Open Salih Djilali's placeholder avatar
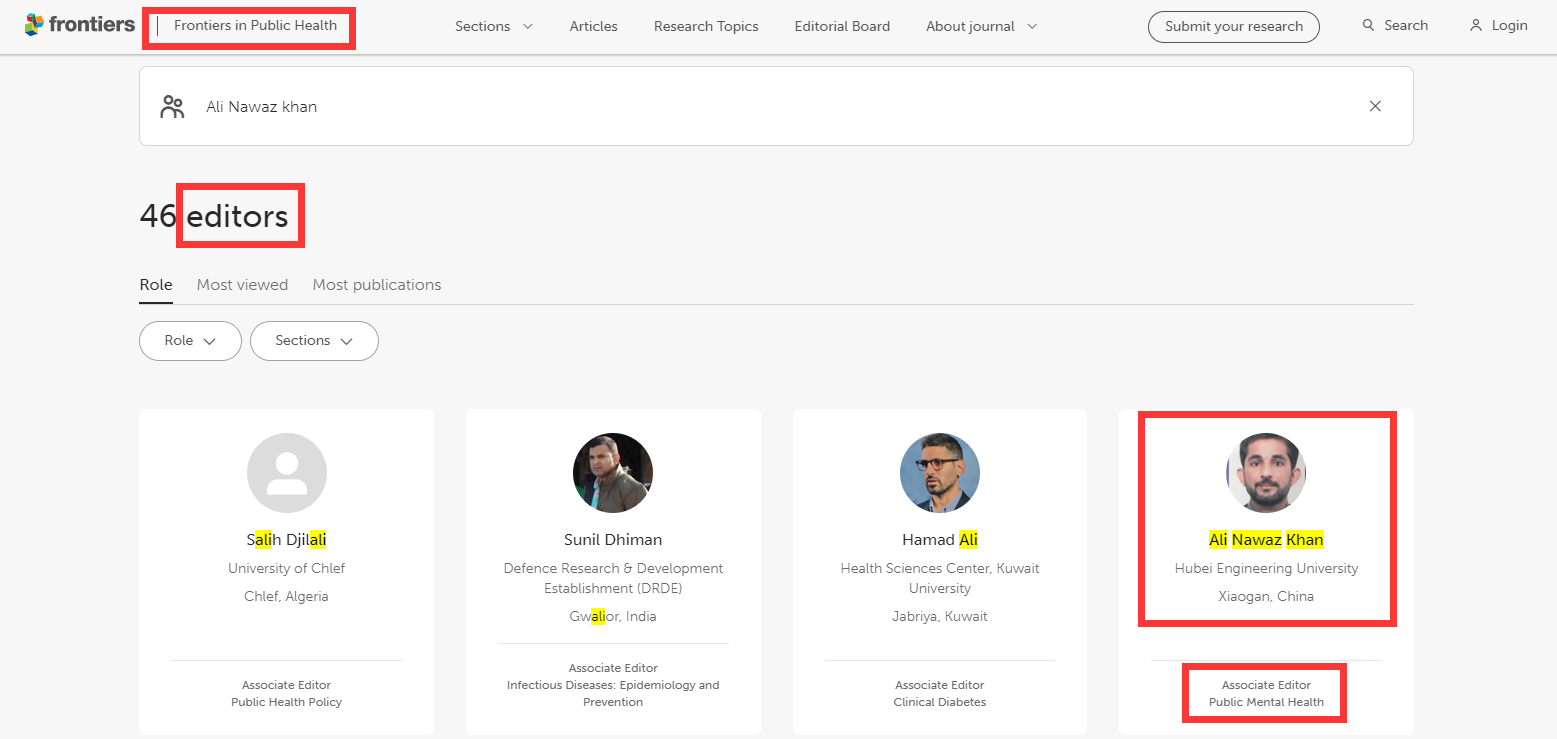1557x739 pixels. [287, 473]
